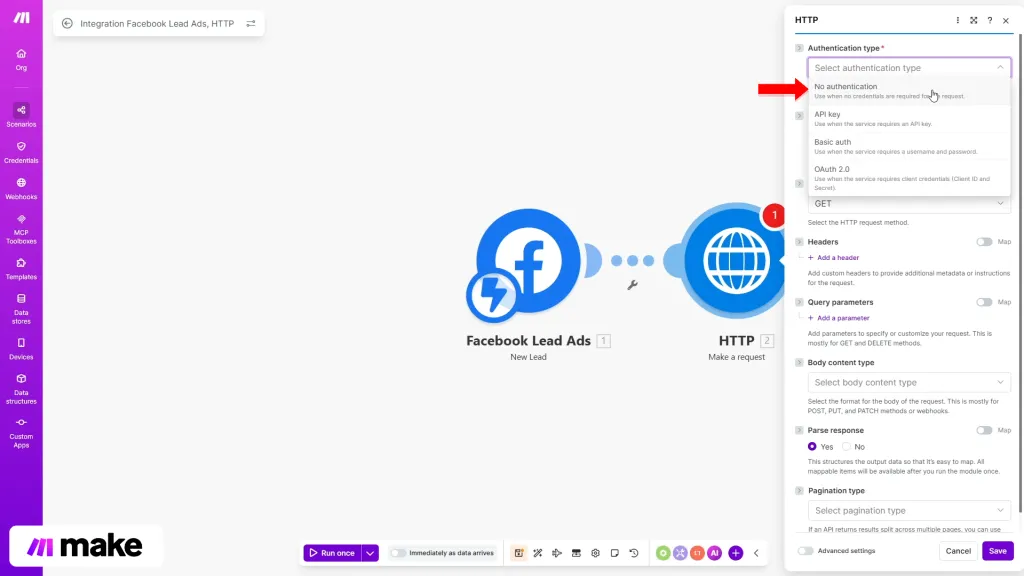Select the Facebook Lead Ads module
This screenshot has width=1024, height=576.
(x=528, y=260)
